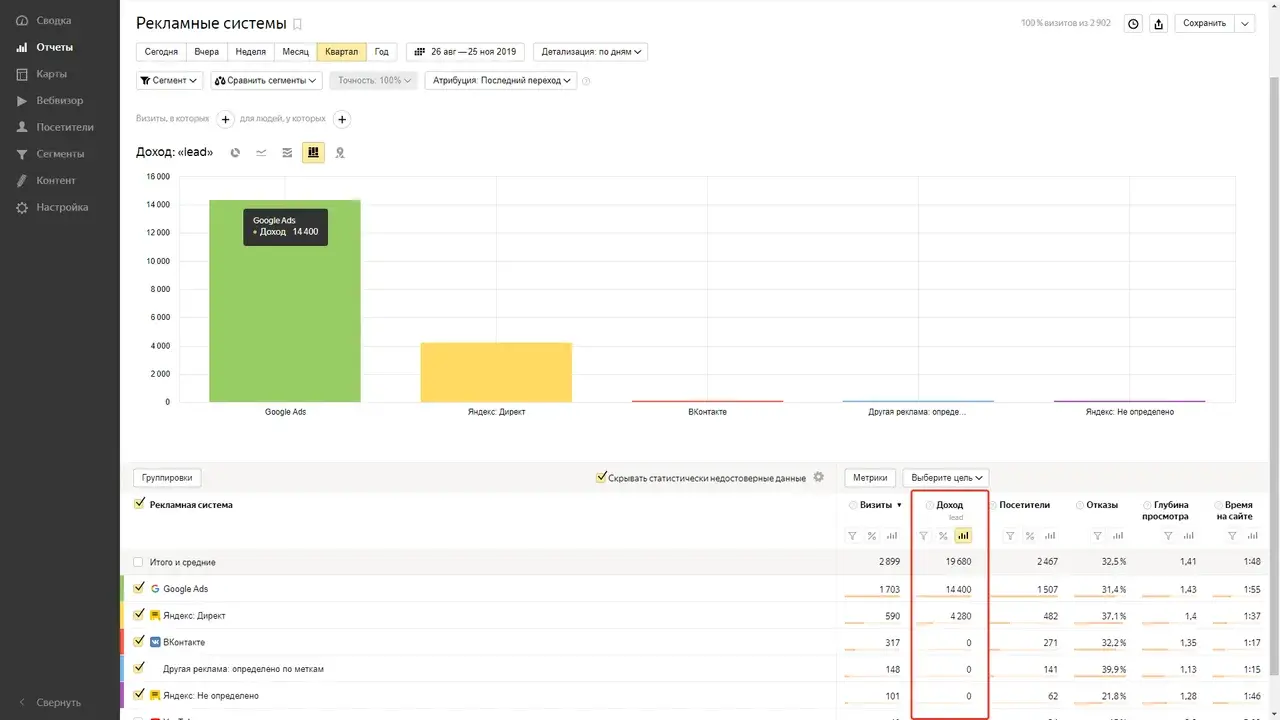
Task: Add condition for Визиты, в которых
Action: 226,119
